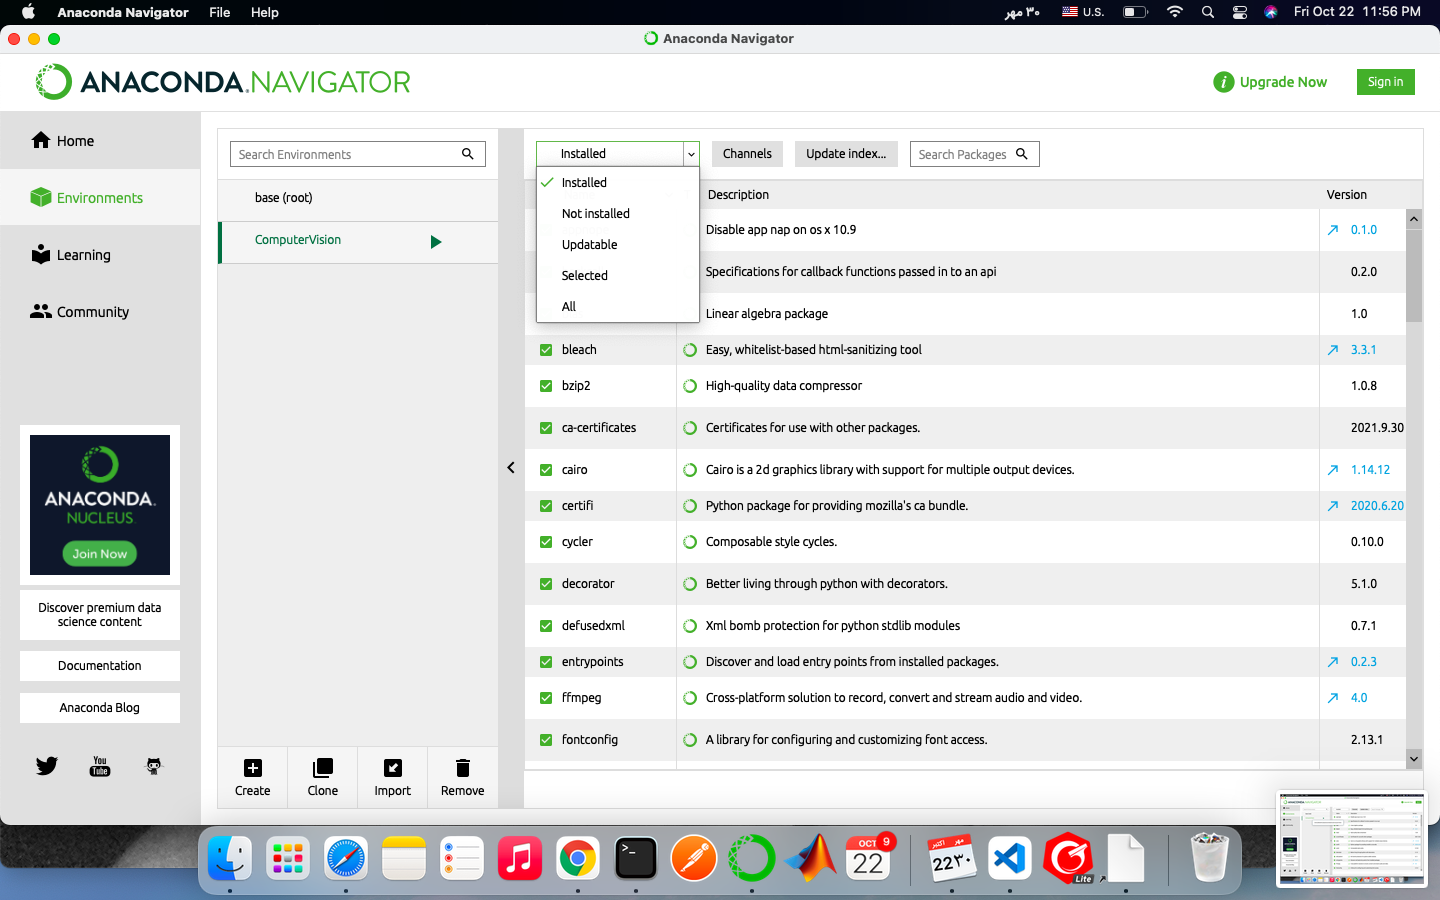Click the Environments cube icon
This screenshot has height=900, width=1440.
41,197
